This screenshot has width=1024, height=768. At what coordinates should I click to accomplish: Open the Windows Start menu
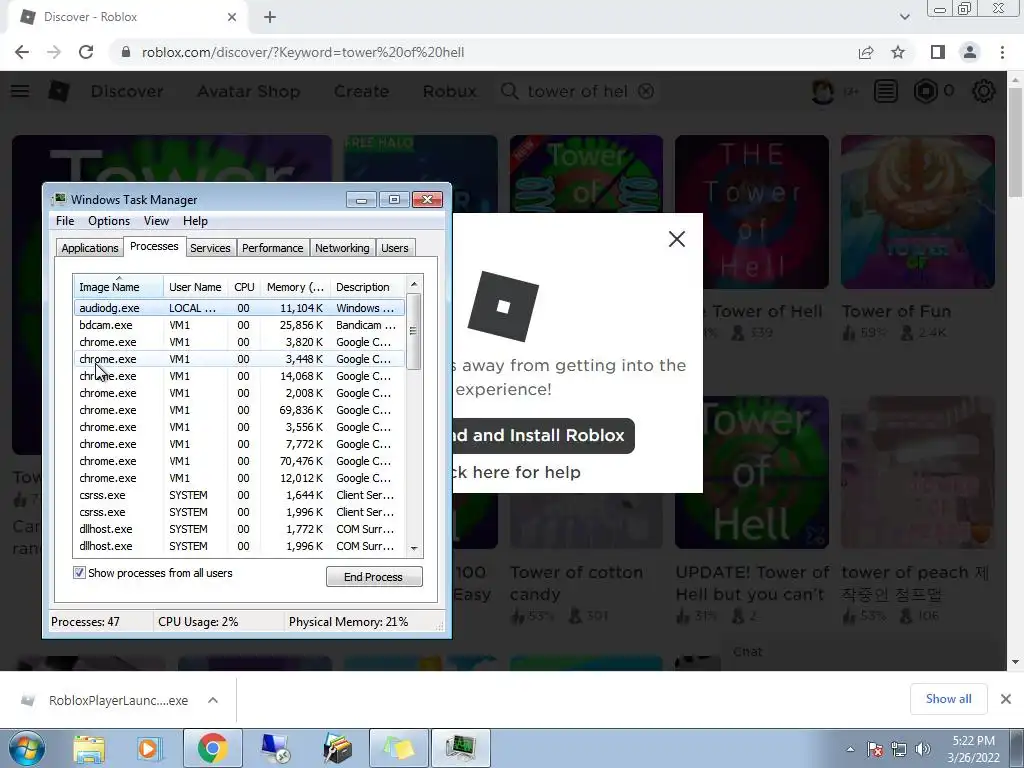click(26, 748)
